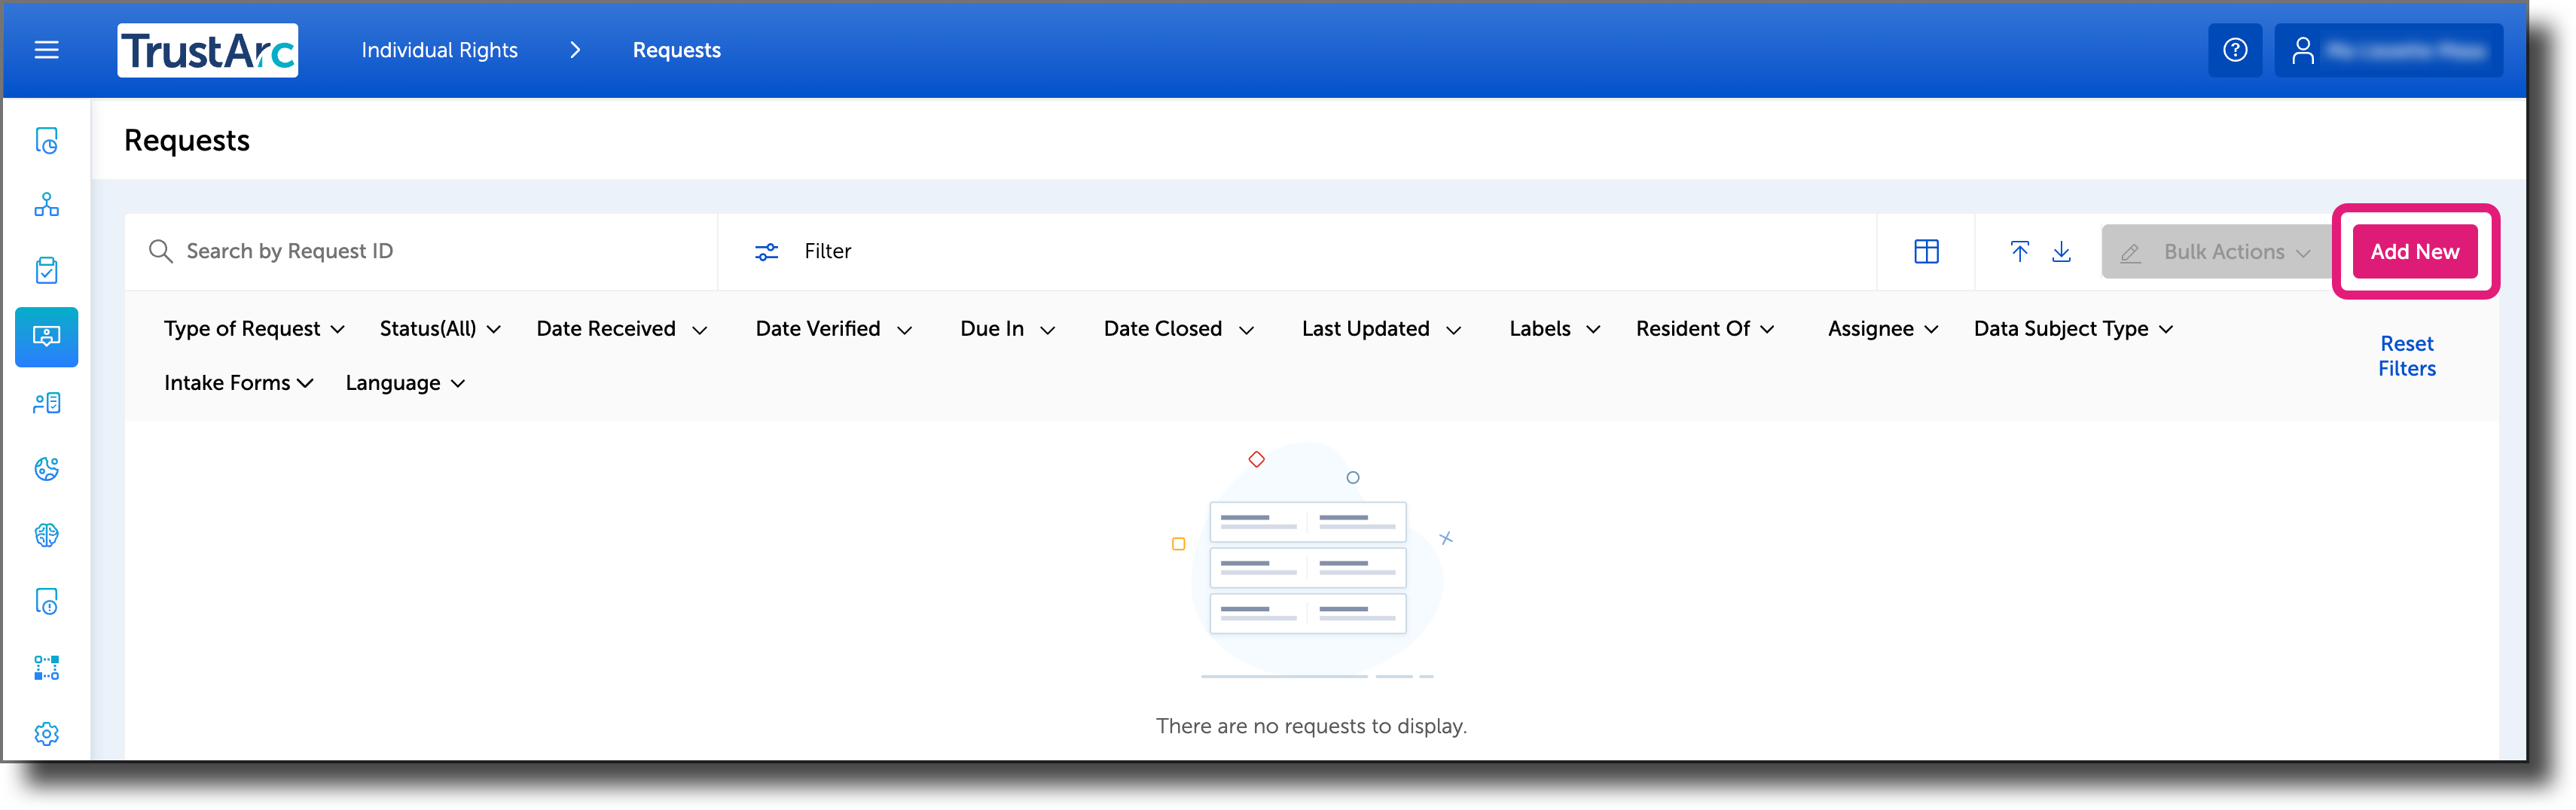The width and height of the screenshot is (2576, 810).
Task: Open the dashboard clock icon in sidebar
Action: (46, 140)
